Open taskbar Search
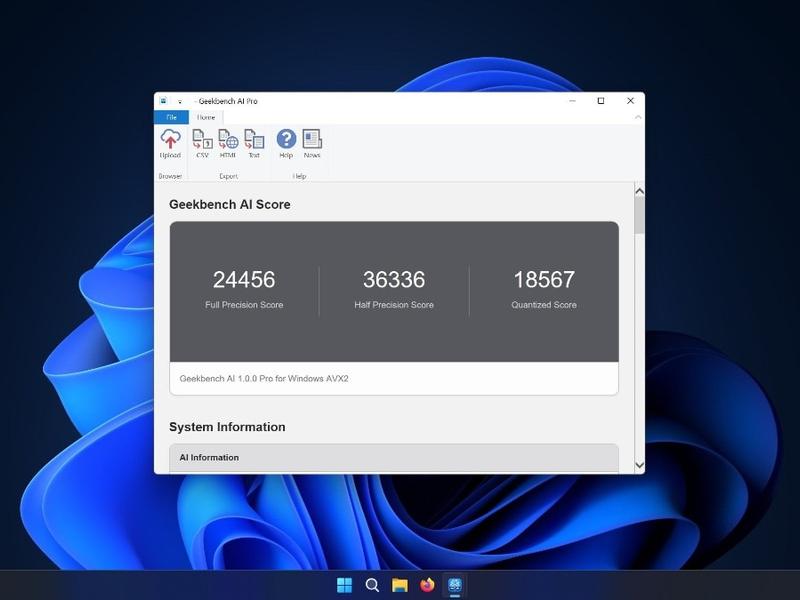Viewport: 800px width, 600px height. pyautogui.click(x=372, y=585)
